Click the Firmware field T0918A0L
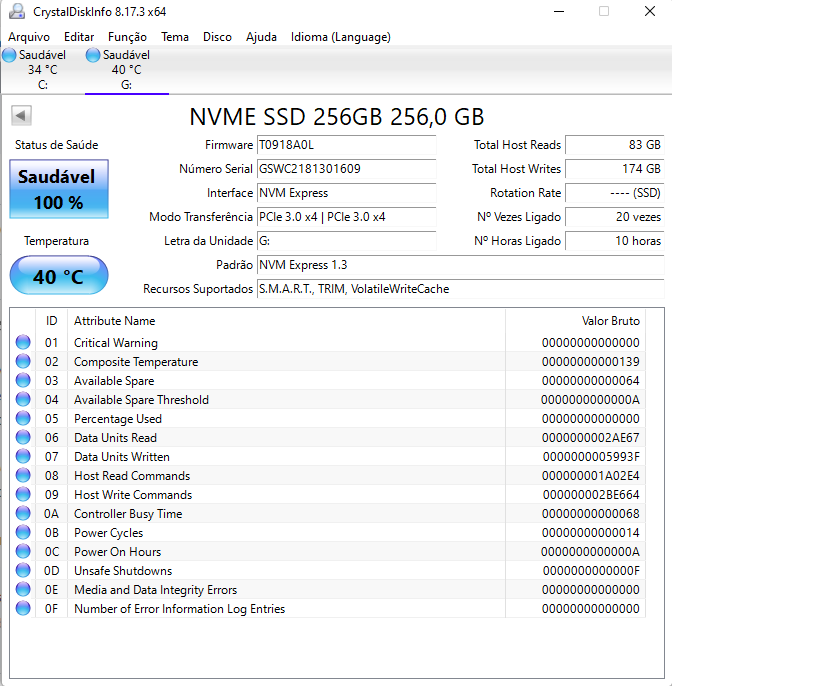Image resolution: width=819 pixels, height=686 pixels. click(x=347, y=145)
